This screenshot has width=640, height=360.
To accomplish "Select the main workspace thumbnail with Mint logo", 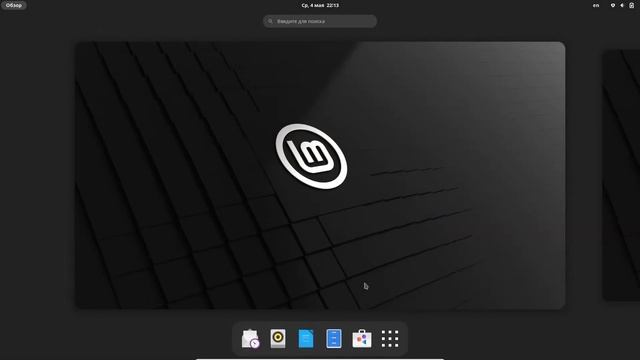I will (x=320, y=175).
